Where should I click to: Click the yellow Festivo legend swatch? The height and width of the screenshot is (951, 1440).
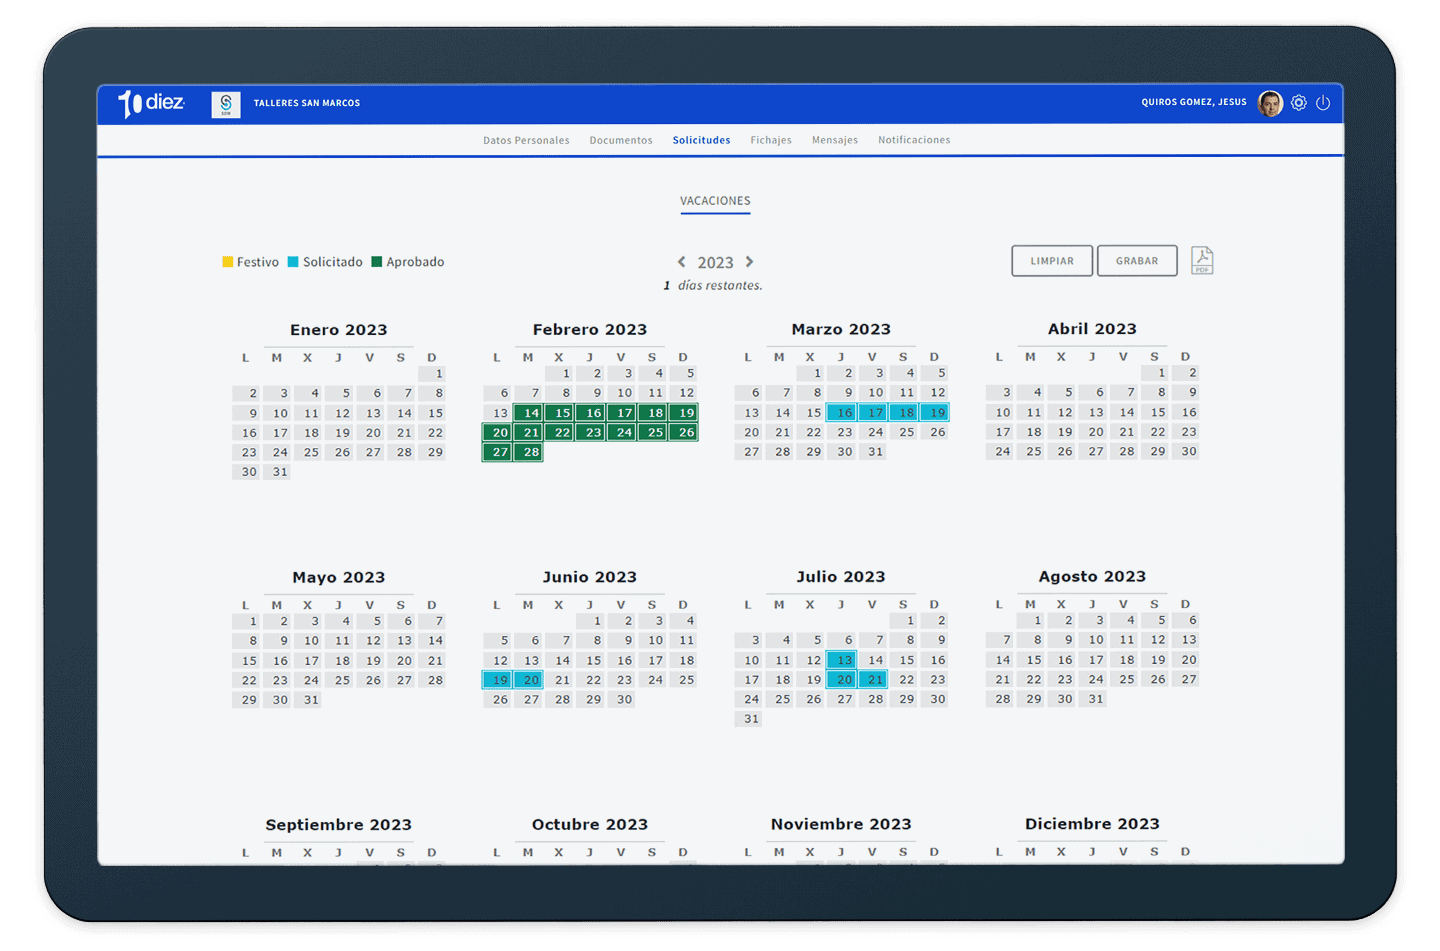pyautogui.click(x=228, y=262)
